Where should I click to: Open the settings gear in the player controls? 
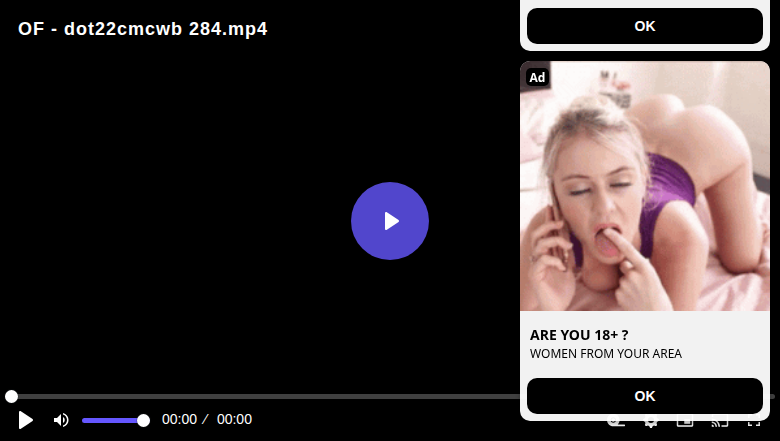point(651,423)
